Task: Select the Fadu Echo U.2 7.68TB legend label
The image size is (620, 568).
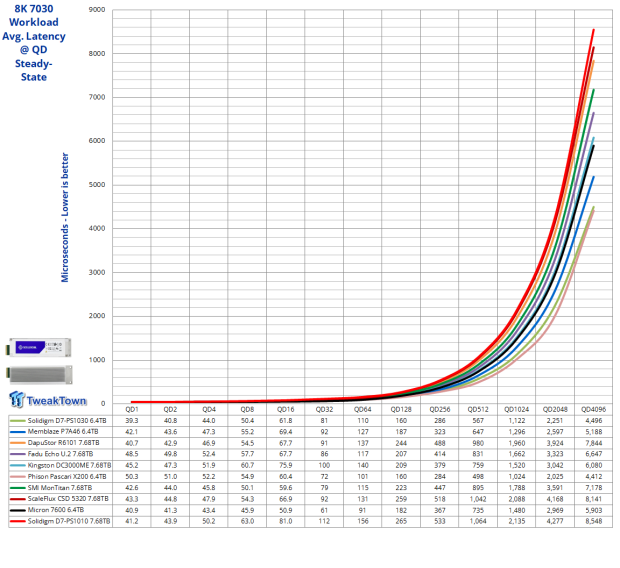Action: pos(60,454)
